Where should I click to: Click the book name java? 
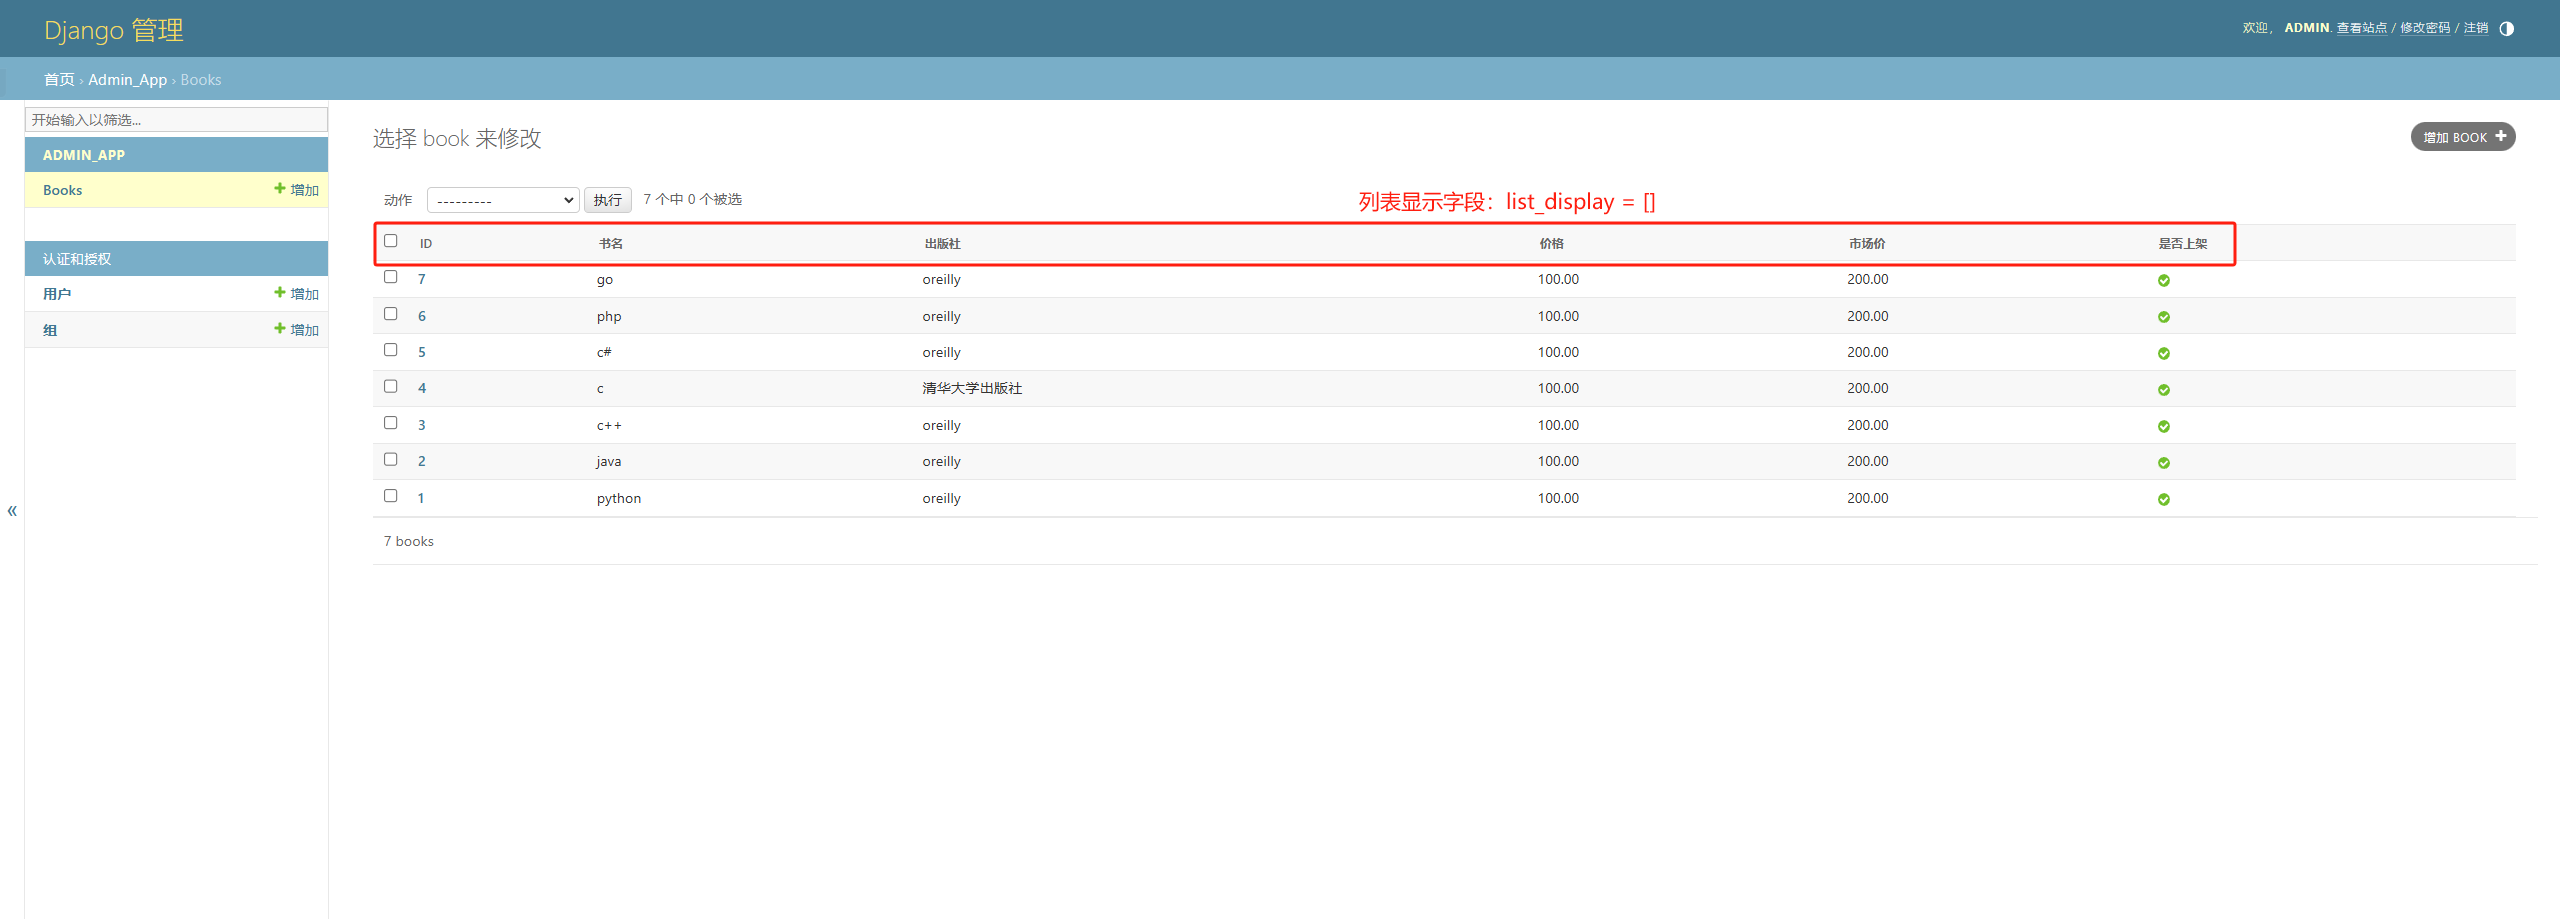609,461
